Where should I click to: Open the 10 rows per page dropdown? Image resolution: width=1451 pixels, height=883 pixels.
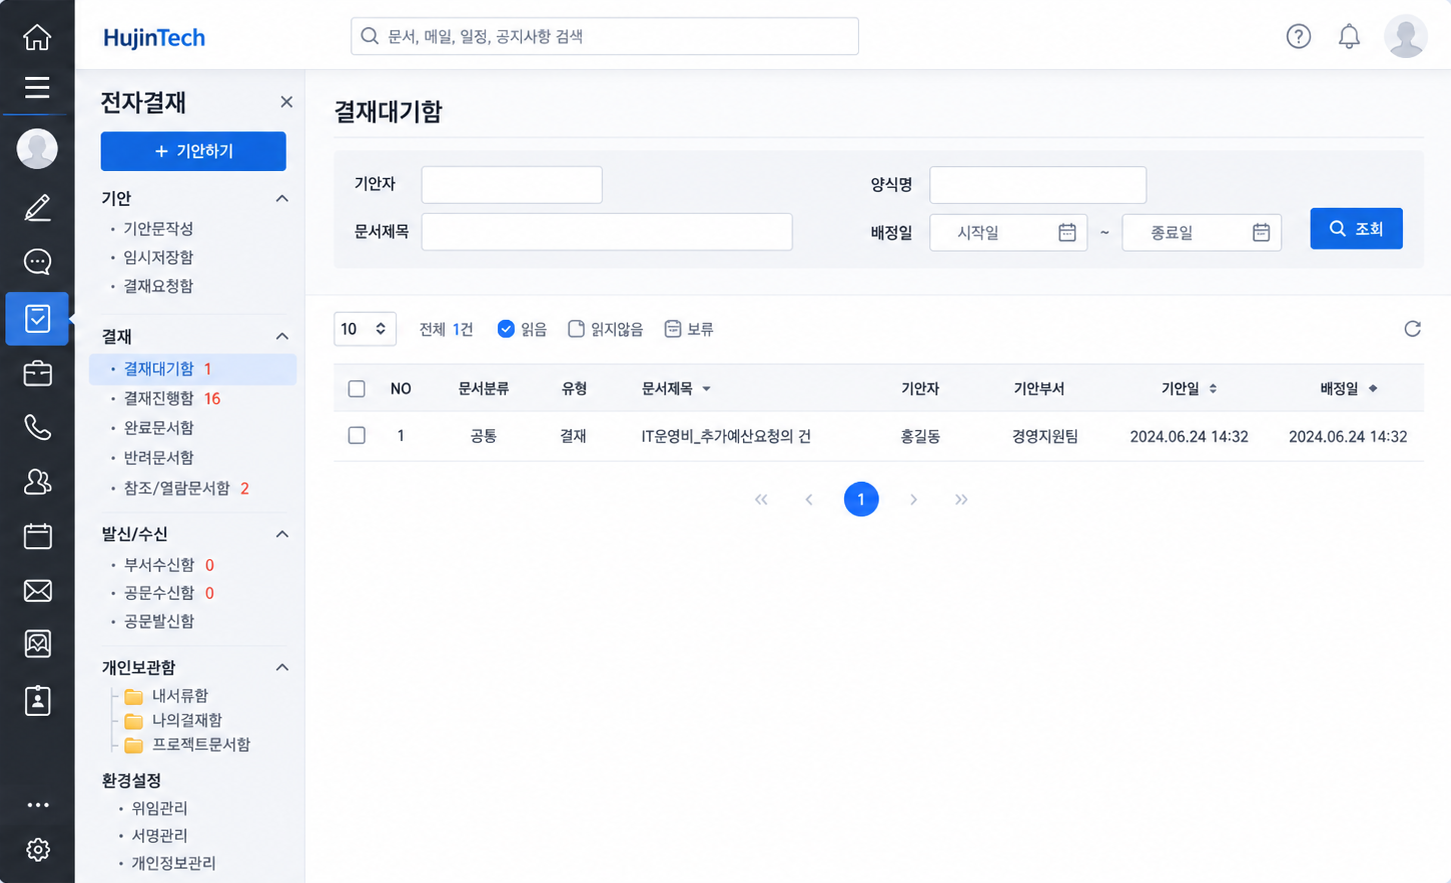[364, 329]
